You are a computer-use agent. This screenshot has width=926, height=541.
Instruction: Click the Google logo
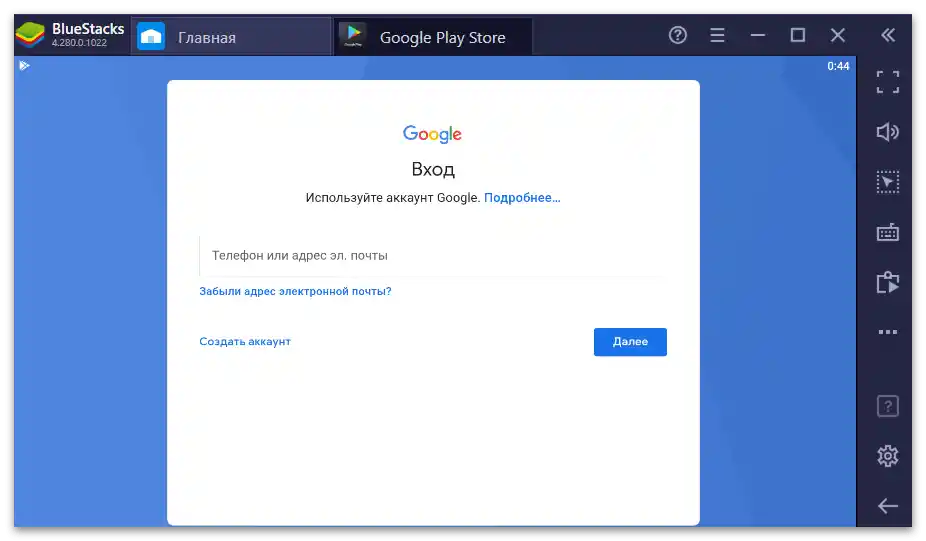[x=432, y=134]
